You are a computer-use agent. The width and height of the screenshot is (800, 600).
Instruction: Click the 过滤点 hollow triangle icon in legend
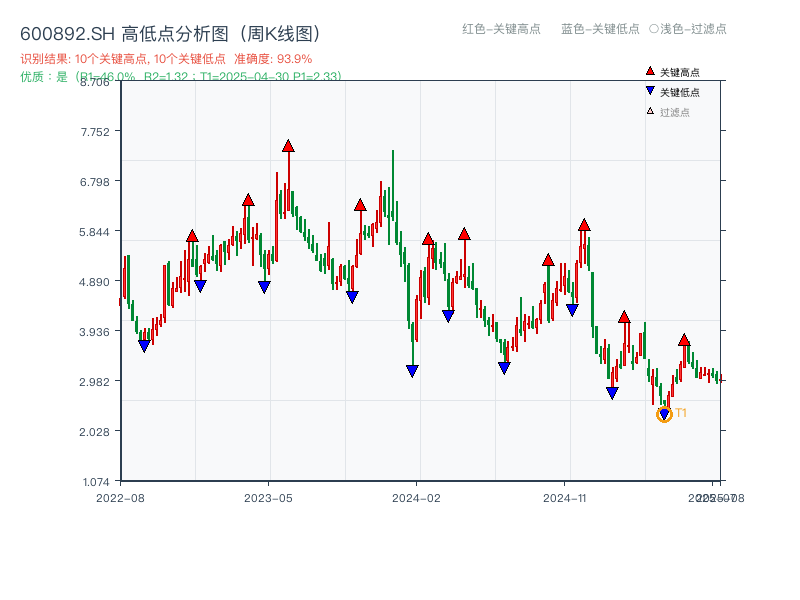(x=650, y=110)
